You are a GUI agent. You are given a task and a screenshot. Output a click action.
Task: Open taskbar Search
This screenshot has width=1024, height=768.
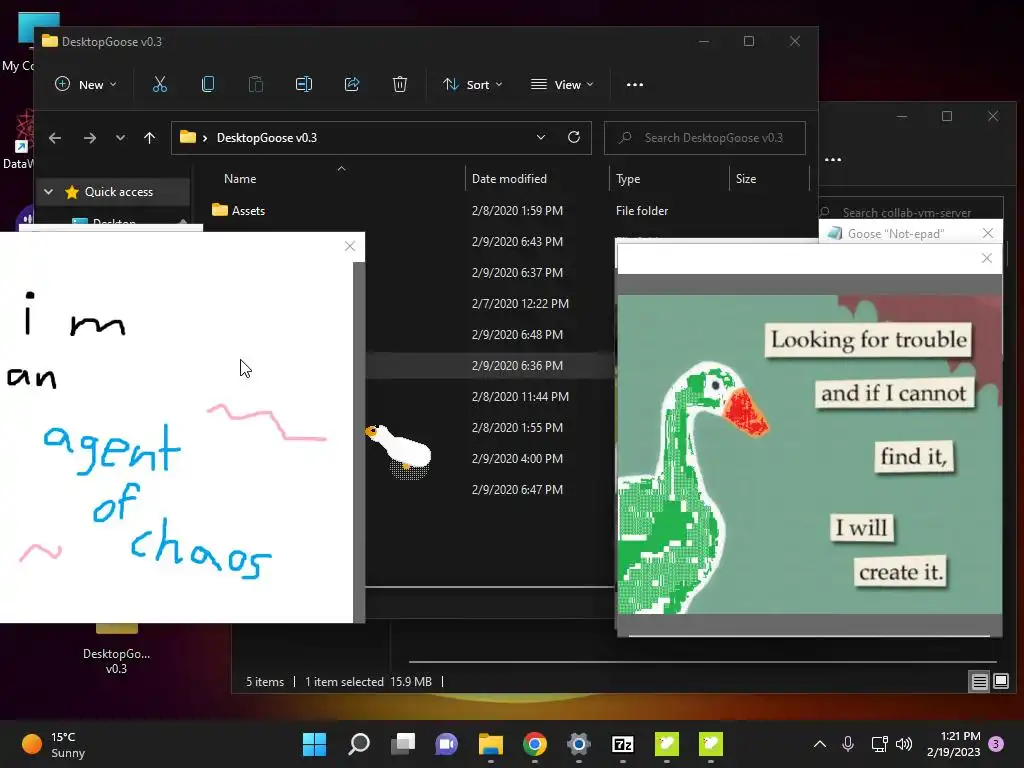359,744
